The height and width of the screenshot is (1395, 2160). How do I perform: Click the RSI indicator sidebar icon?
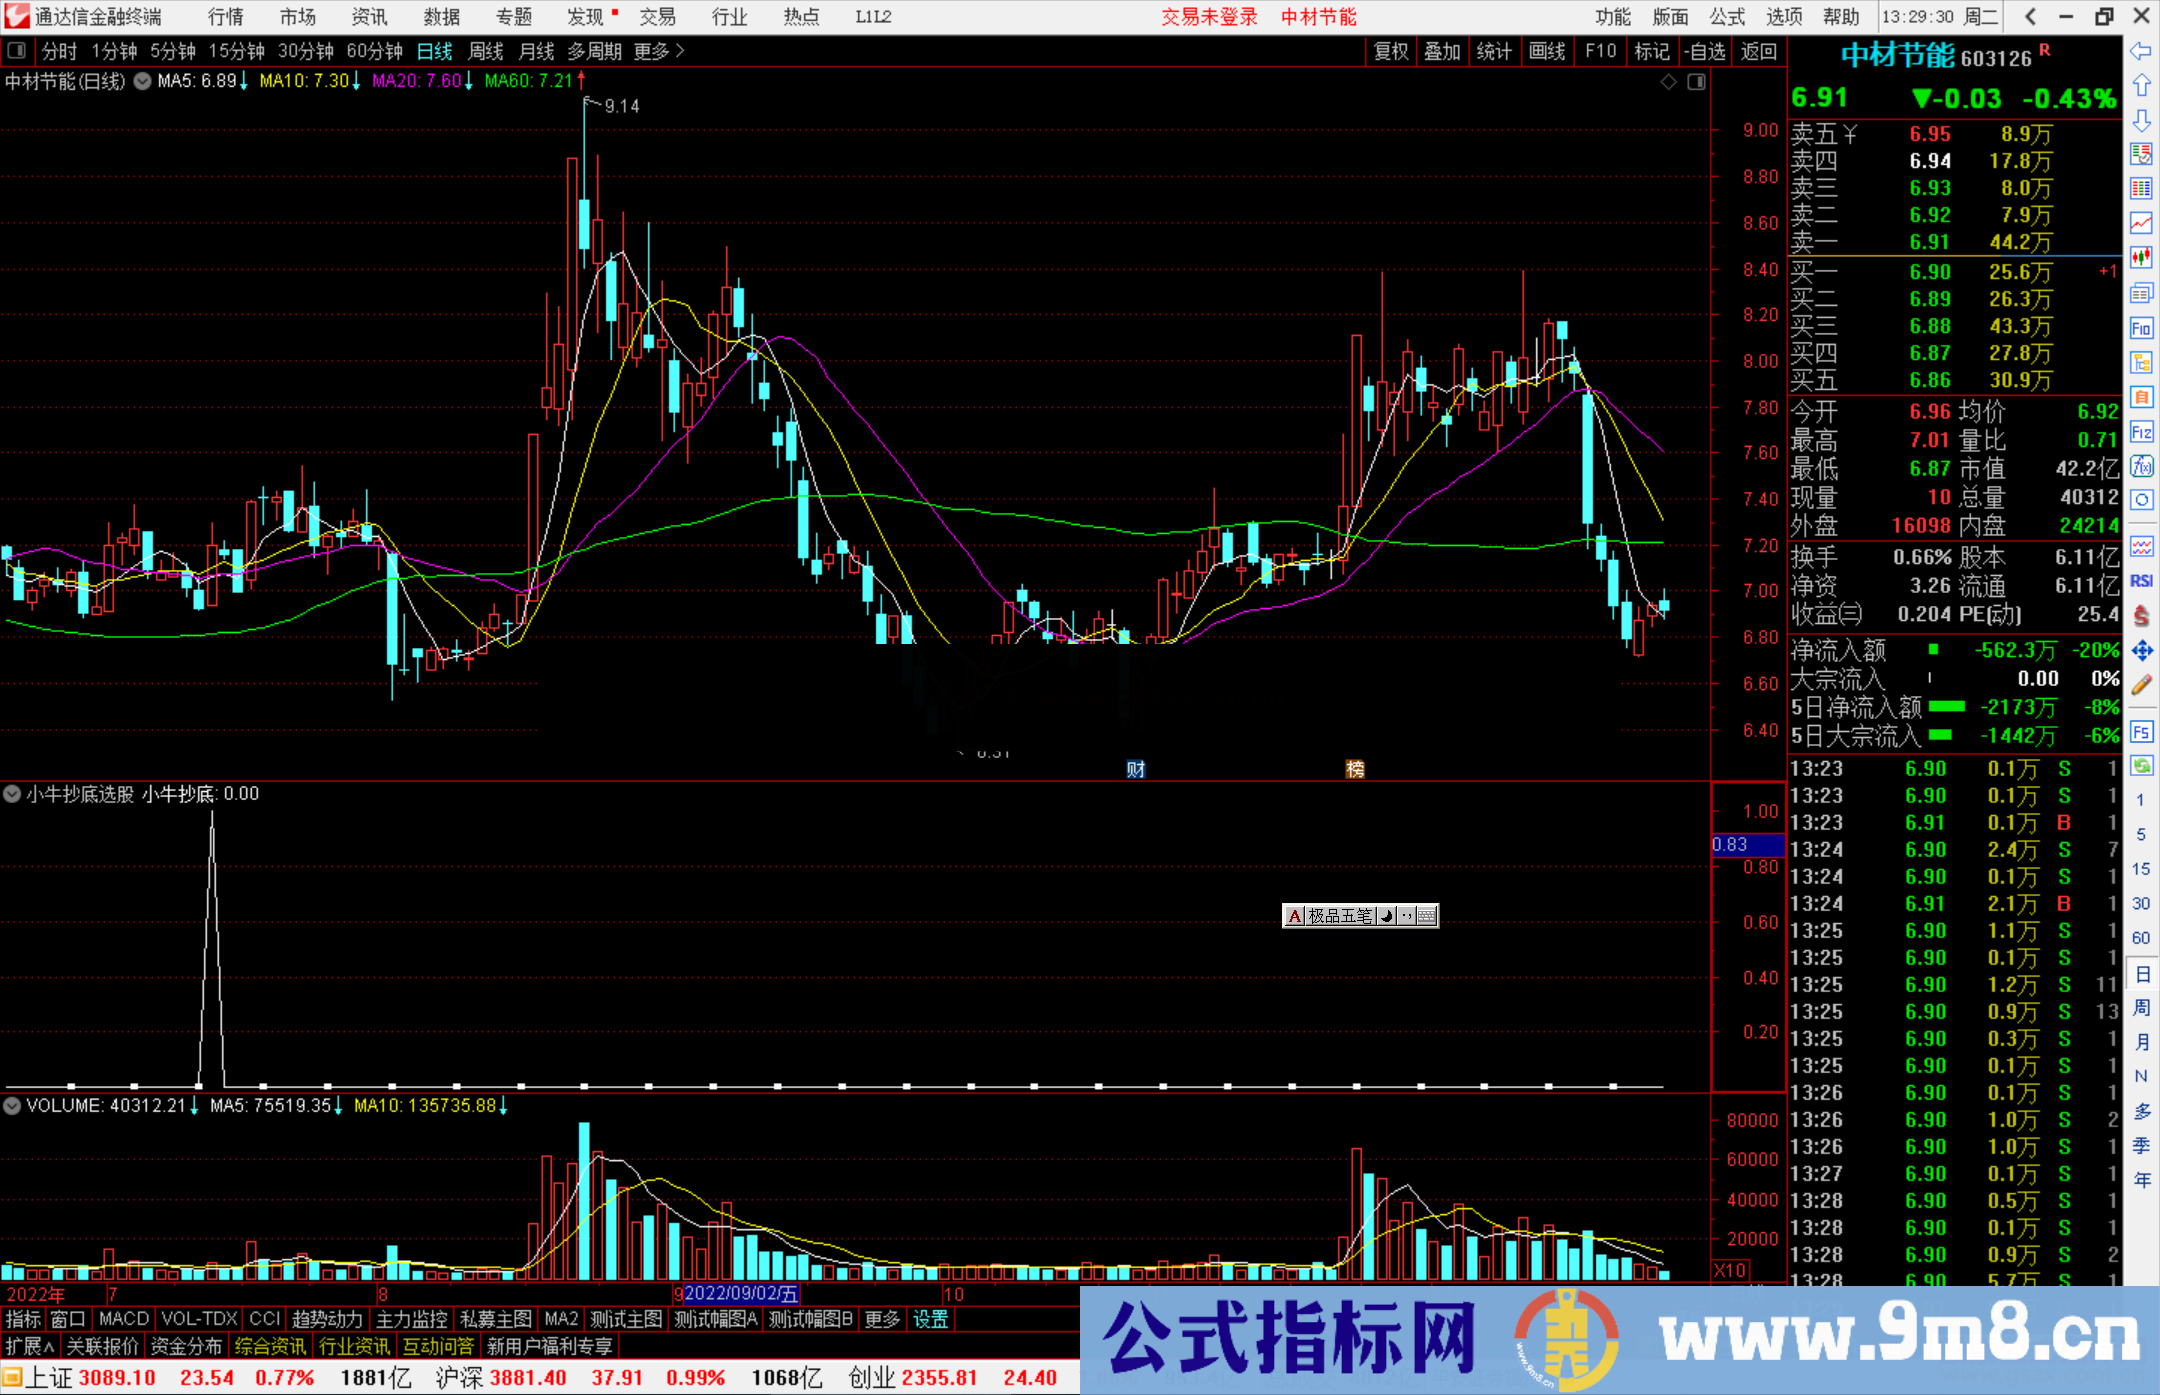[2141, 581]
